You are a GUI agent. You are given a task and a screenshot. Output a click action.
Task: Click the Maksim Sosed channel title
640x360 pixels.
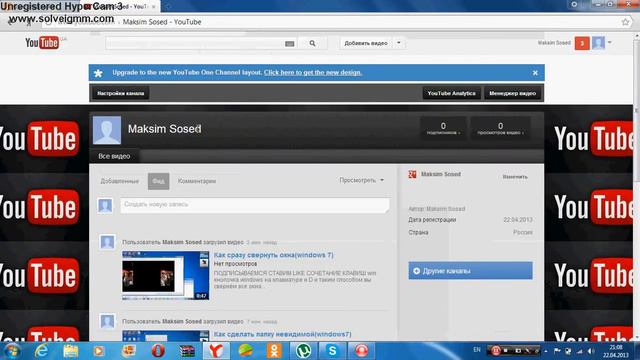164,129
